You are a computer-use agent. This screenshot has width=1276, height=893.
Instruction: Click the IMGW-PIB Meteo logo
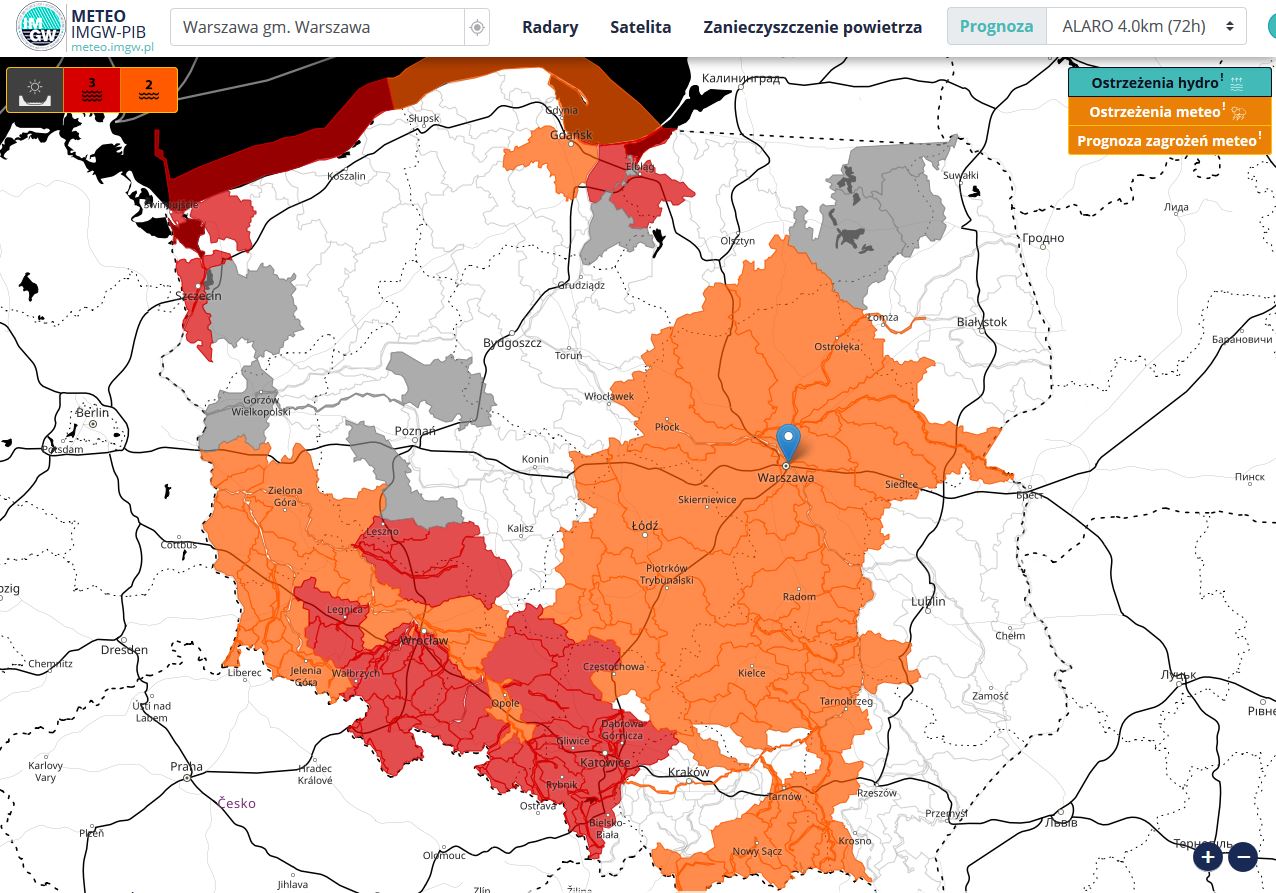pyautogui.click(x=40, y=27)
